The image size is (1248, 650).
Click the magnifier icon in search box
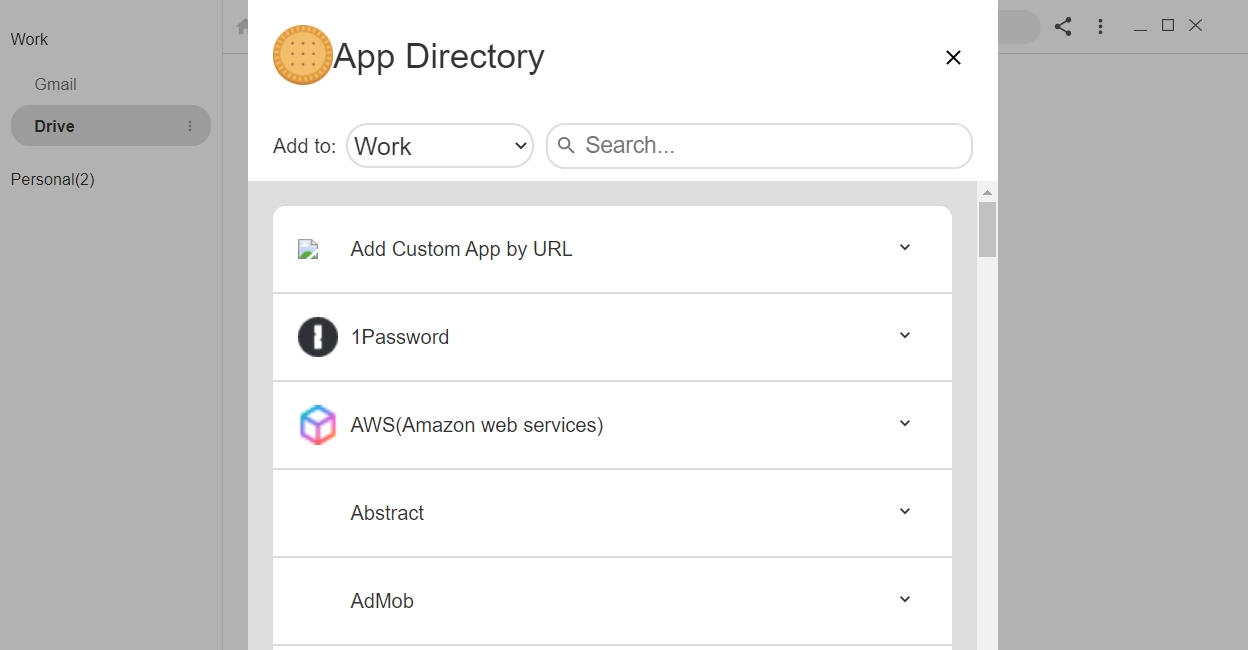point(566,146)
